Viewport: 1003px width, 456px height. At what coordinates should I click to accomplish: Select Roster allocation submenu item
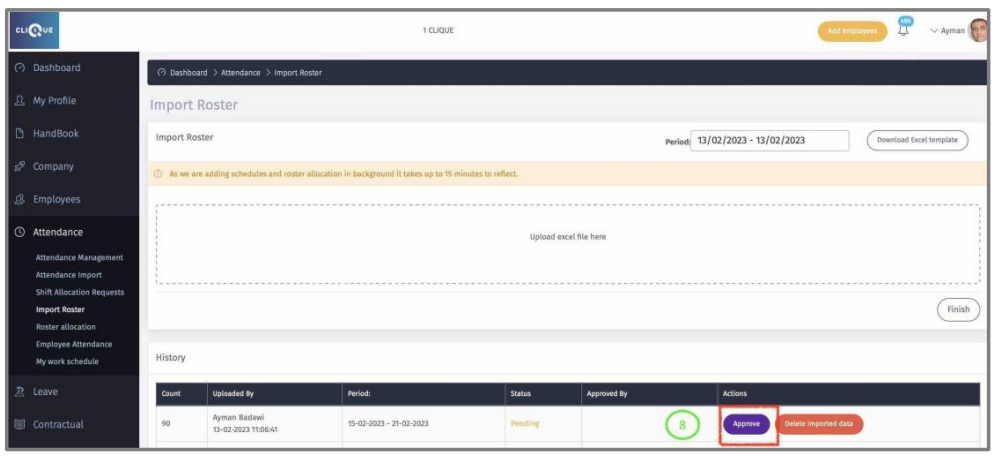coord(66,327)
